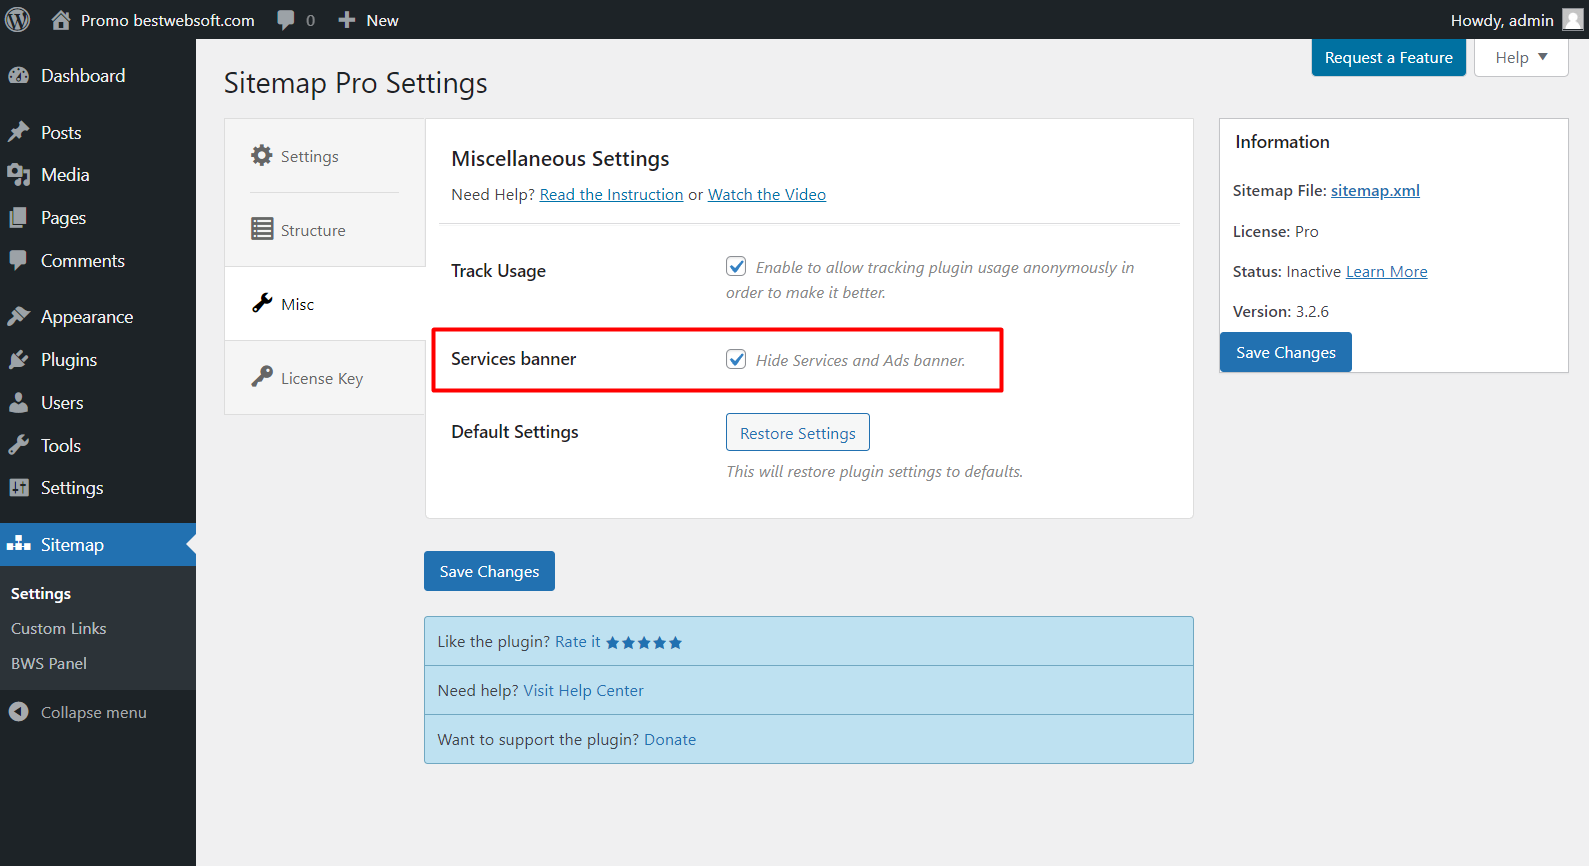
Task: Select Settings submenu under Sitemap
Action: click(x=41, y=593)
